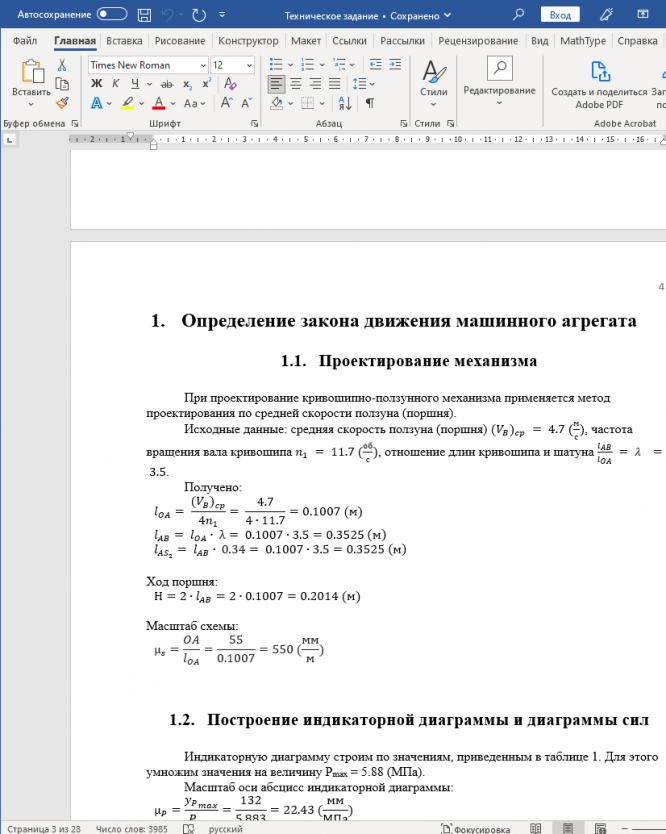Open the Вставка ribbon tab
This screenshot has height=834, width=666.
tap(124, 41)
